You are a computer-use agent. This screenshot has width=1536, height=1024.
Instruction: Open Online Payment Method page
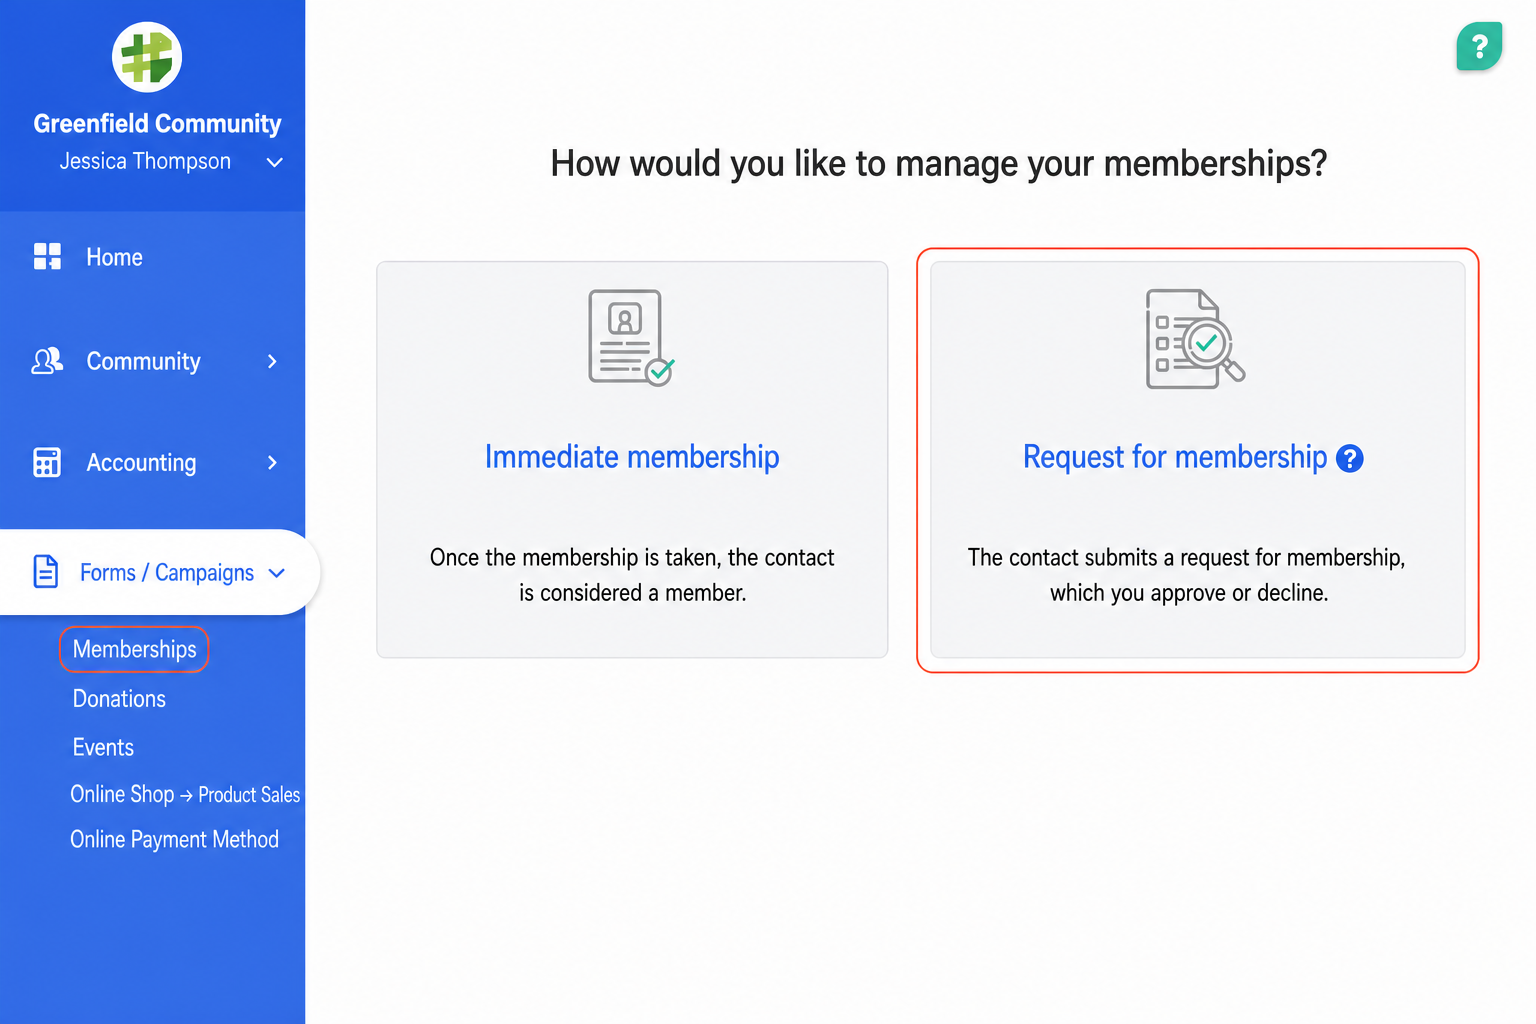pos(174,840)
